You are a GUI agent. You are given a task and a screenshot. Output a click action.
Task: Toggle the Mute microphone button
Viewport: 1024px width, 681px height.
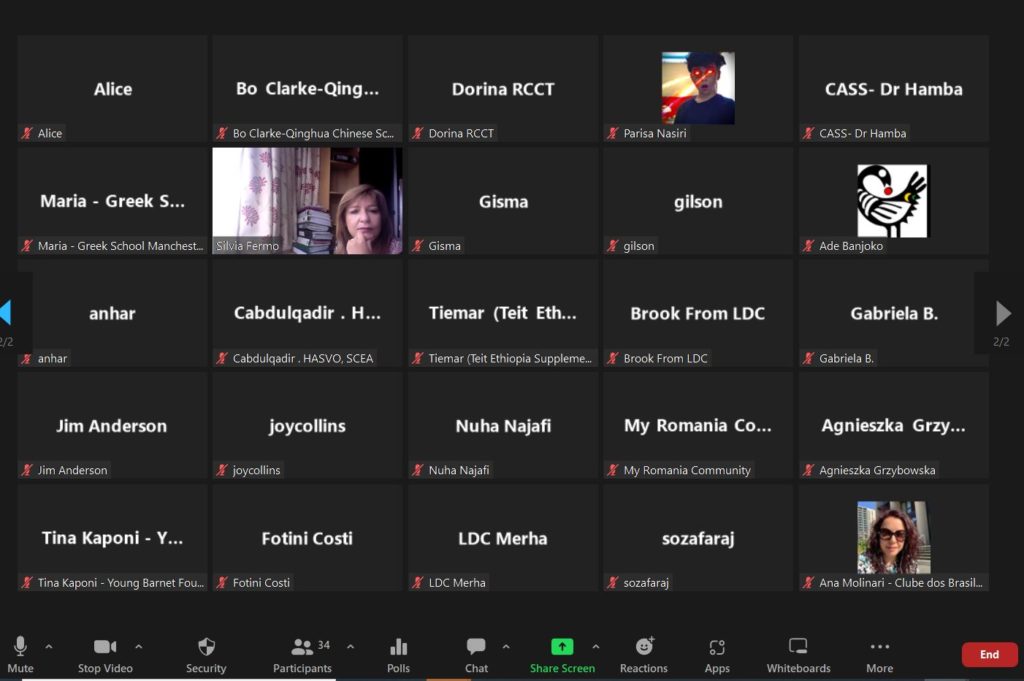point(20,655)
